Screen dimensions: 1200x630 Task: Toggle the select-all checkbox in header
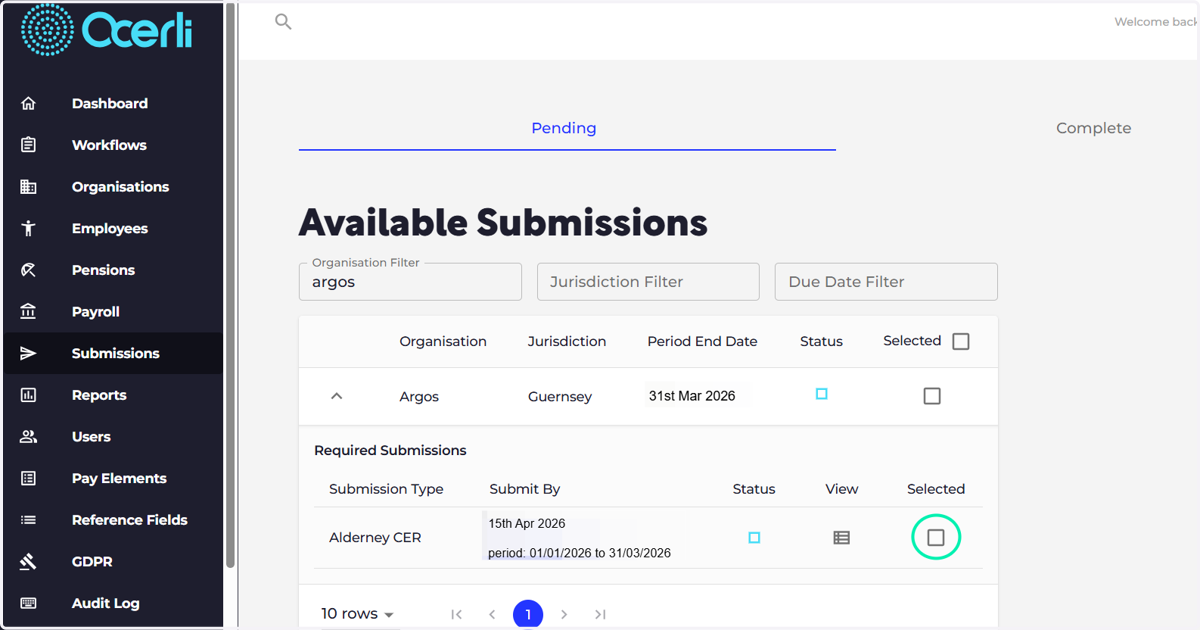[x=961, y=341]
